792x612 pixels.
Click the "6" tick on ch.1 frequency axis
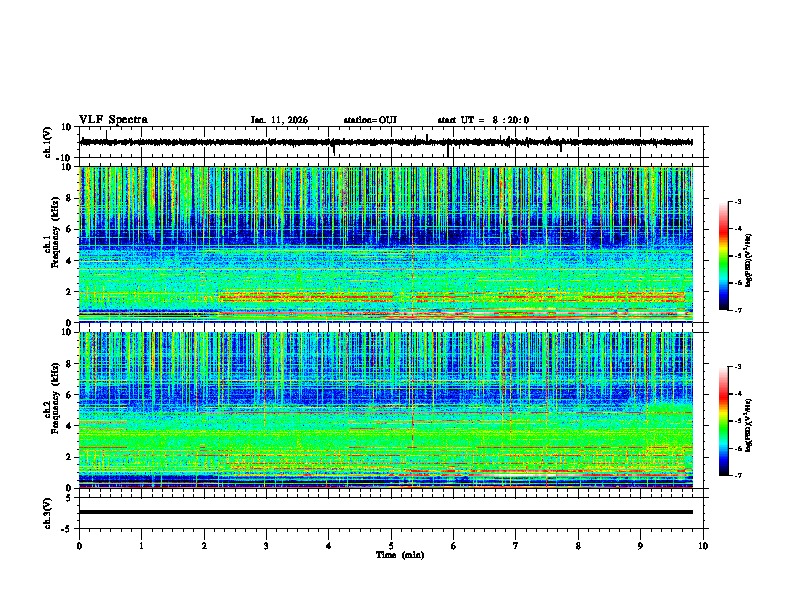click(69, 229)
